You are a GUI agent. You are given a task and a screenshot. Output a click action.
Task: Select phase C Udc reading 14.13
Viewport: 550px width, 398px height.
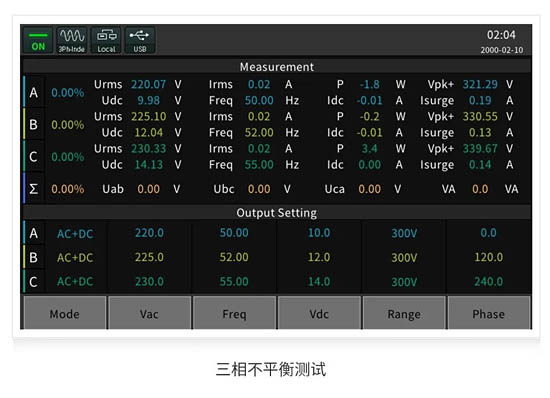[x=148, y=165]
